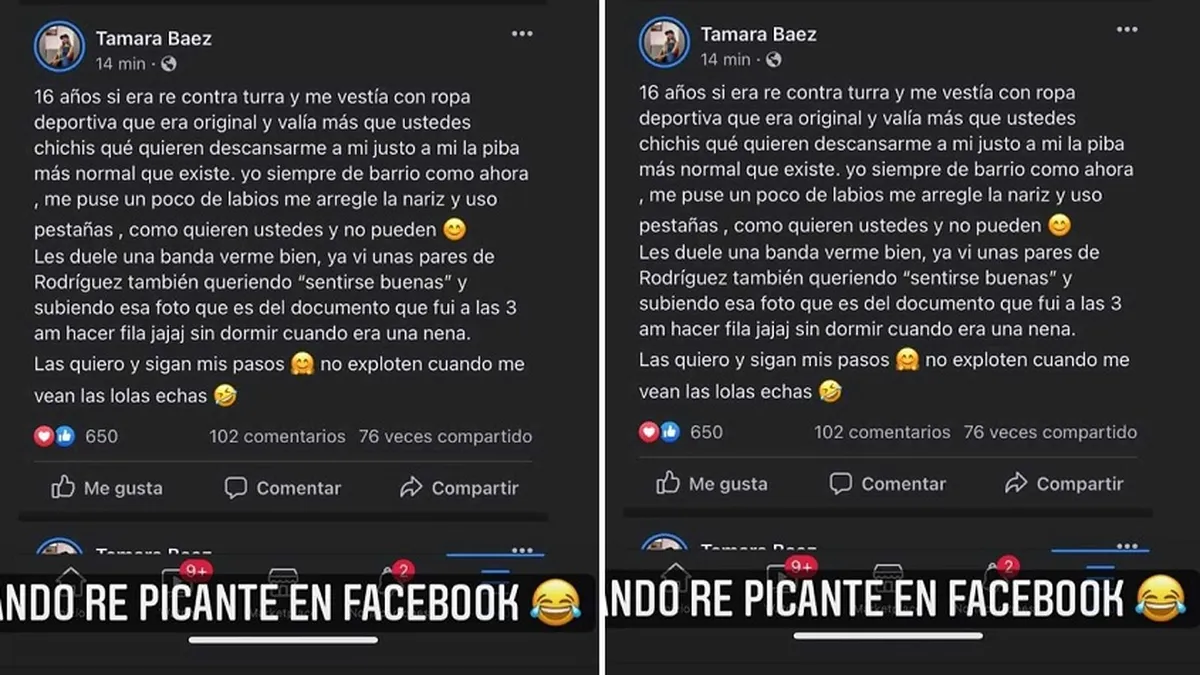The height and width of the screenshot is (675, 1200).
Task: Open three-dot options menu on right post
Action: 1127,30
